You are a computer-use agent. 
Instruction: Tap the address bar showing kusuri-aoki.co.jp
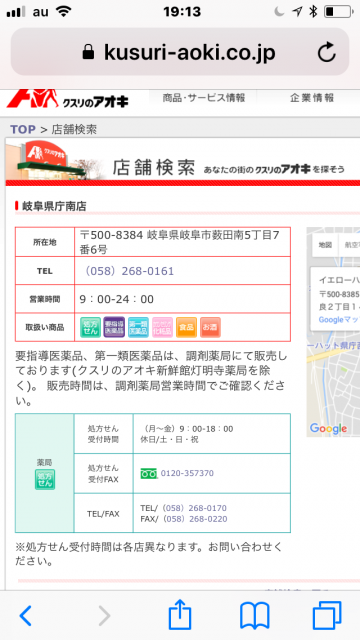[x=180, y=52]
